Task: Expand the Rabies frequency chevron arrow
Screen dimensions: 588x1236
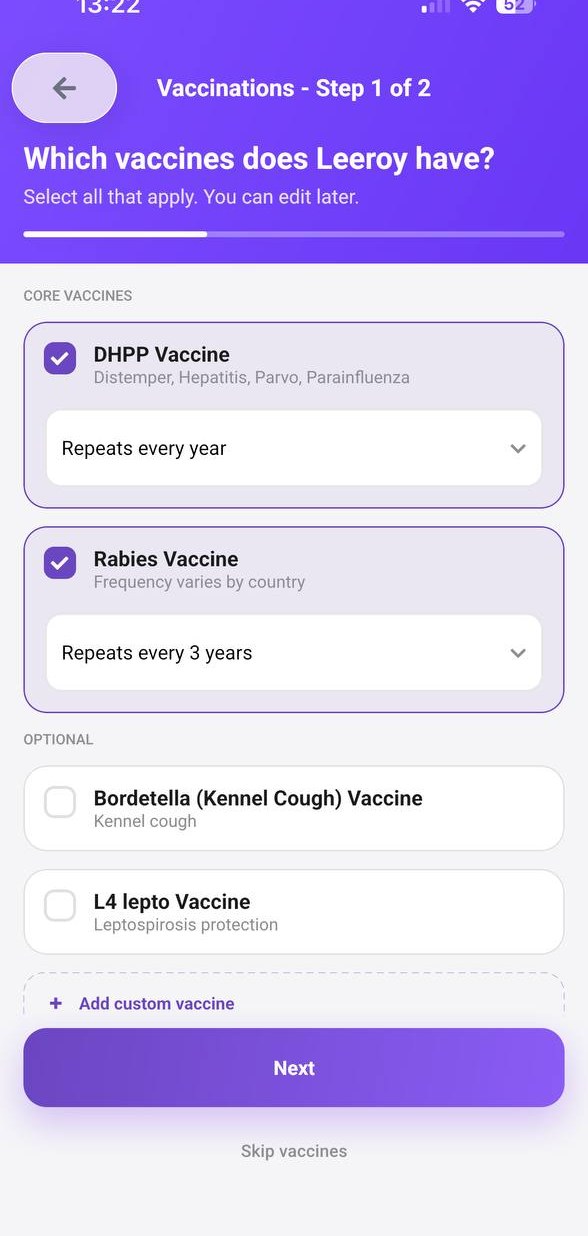Action: (x=518, y=653)
